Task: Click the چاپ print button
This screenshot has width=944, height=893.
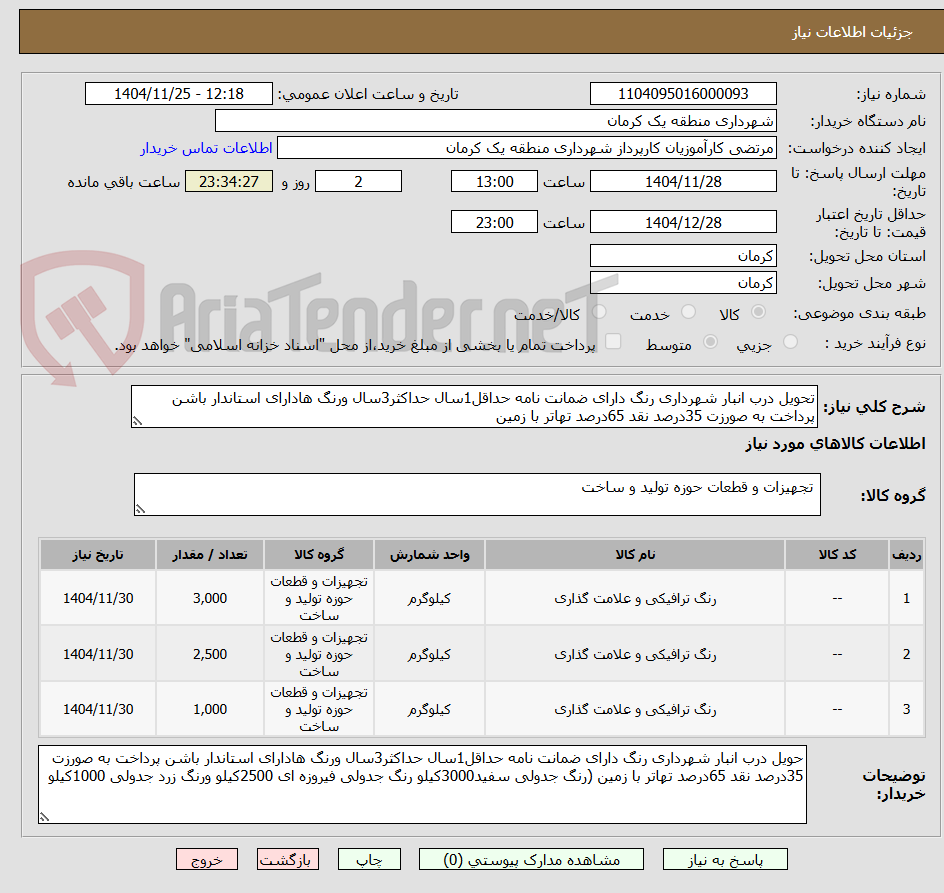Action: click(x=369, y=859)
